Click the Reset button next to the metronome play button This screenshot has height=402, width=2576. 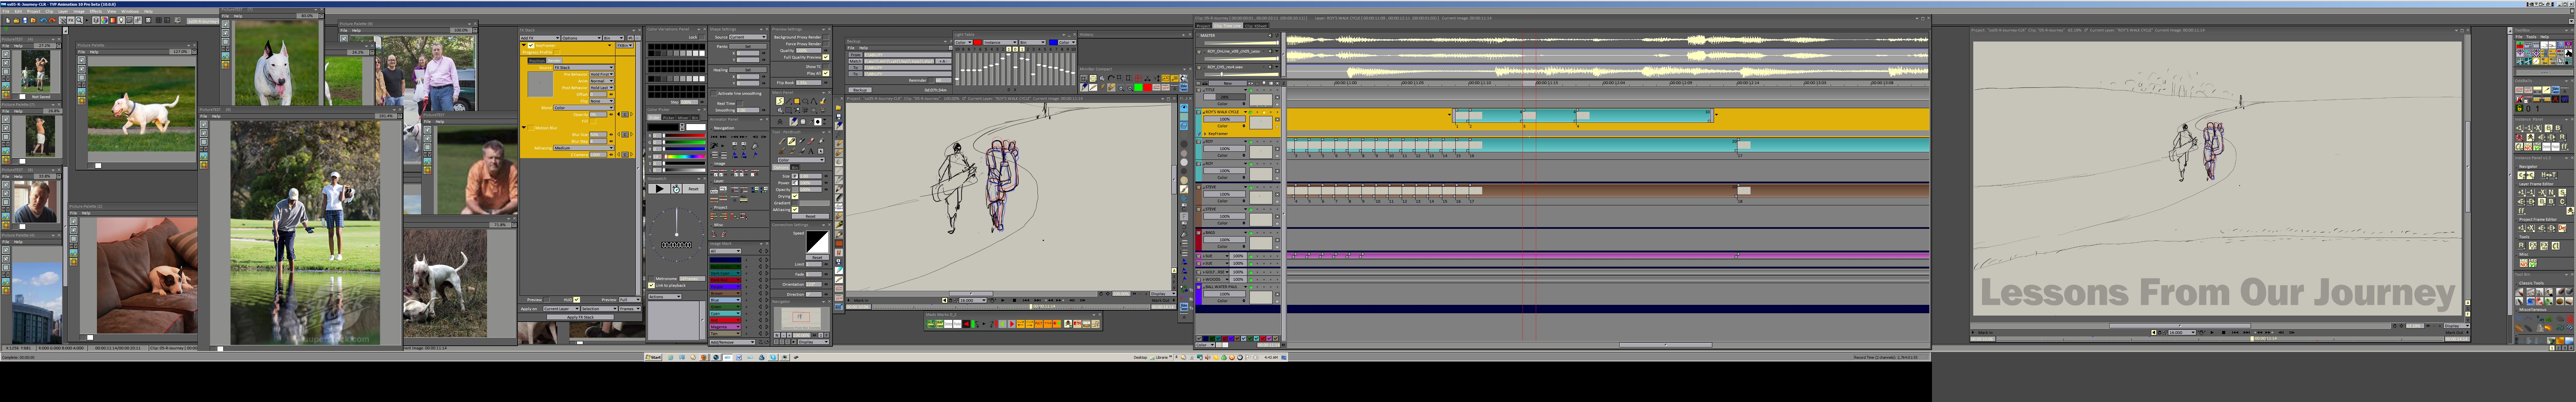click(693, 189)
